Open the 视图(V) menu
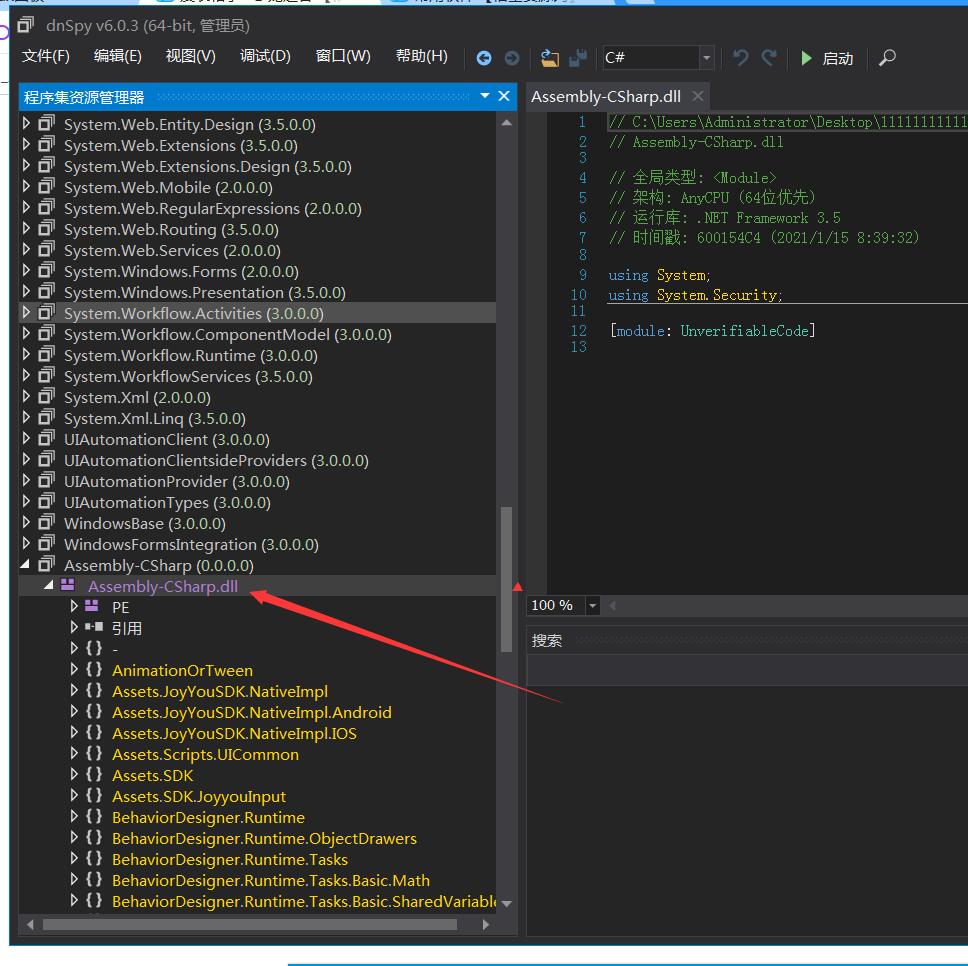Image resolution: width=968 pixels, height=966 pixels. pos(191,56)
